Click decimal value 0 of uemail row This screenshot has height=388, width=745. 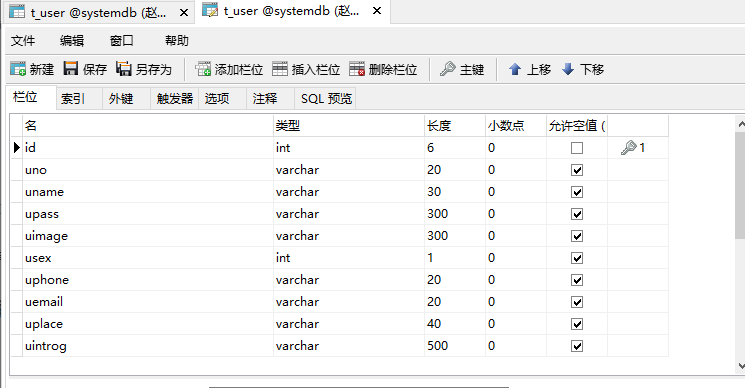pyautogui.click(x=491, y=302)
